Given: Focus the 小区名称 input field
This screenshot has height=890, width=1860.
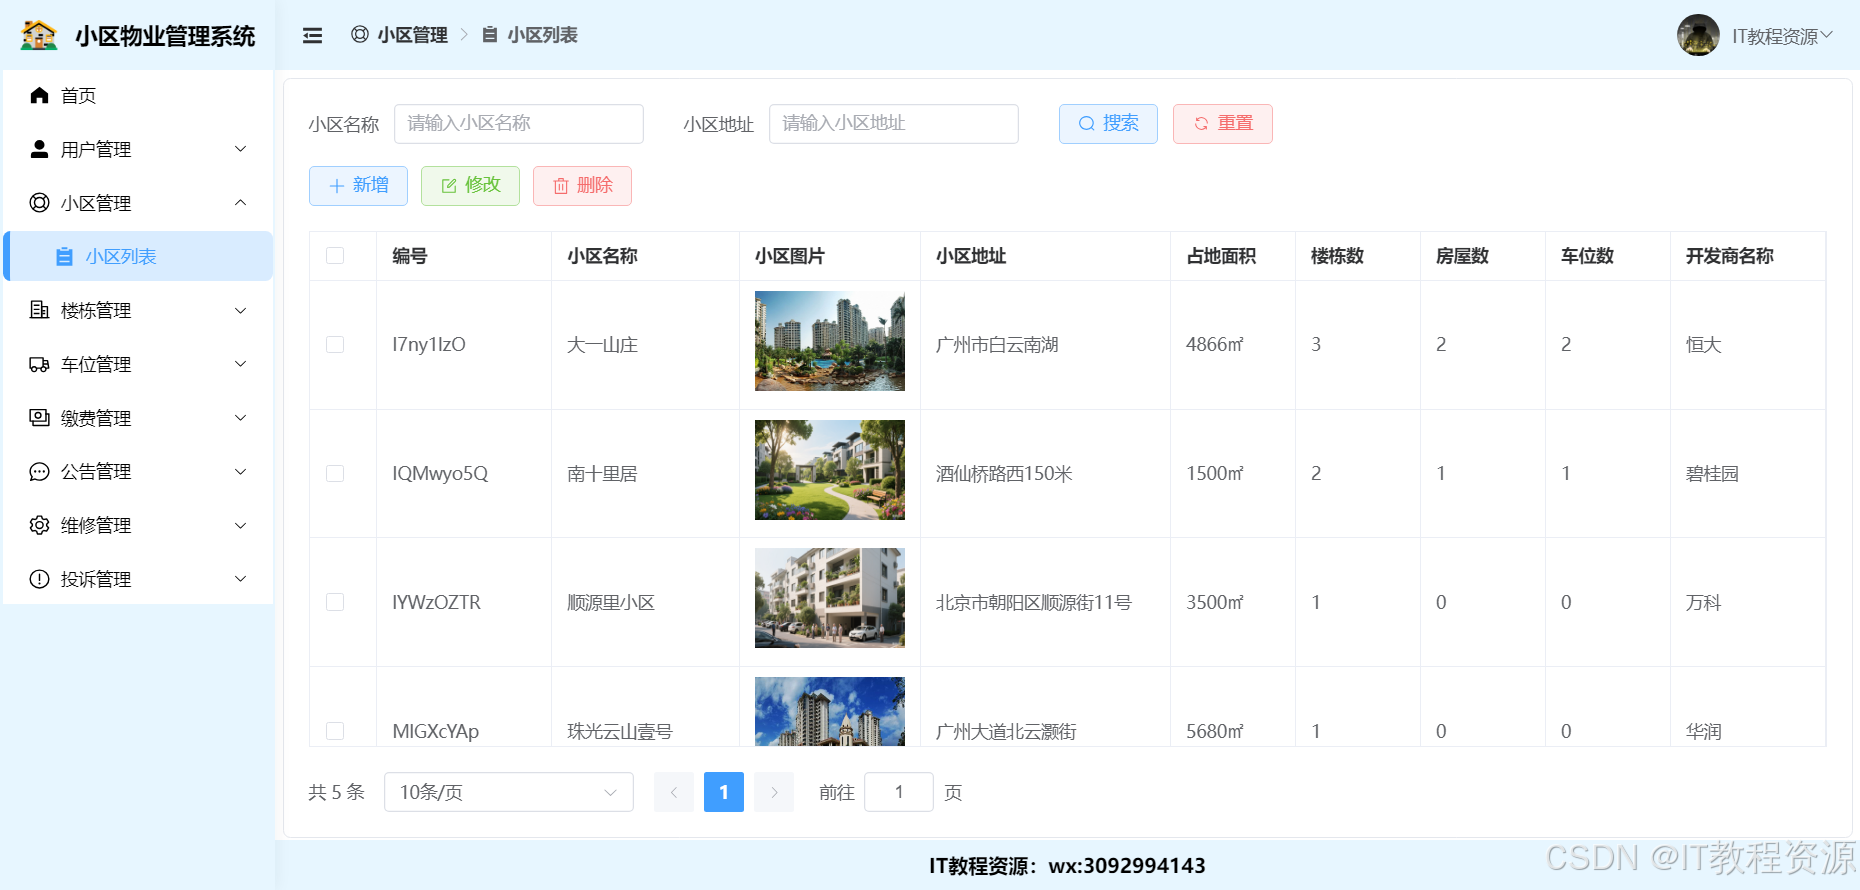Looking at the screenshot, I should click(x=519, y=124).
